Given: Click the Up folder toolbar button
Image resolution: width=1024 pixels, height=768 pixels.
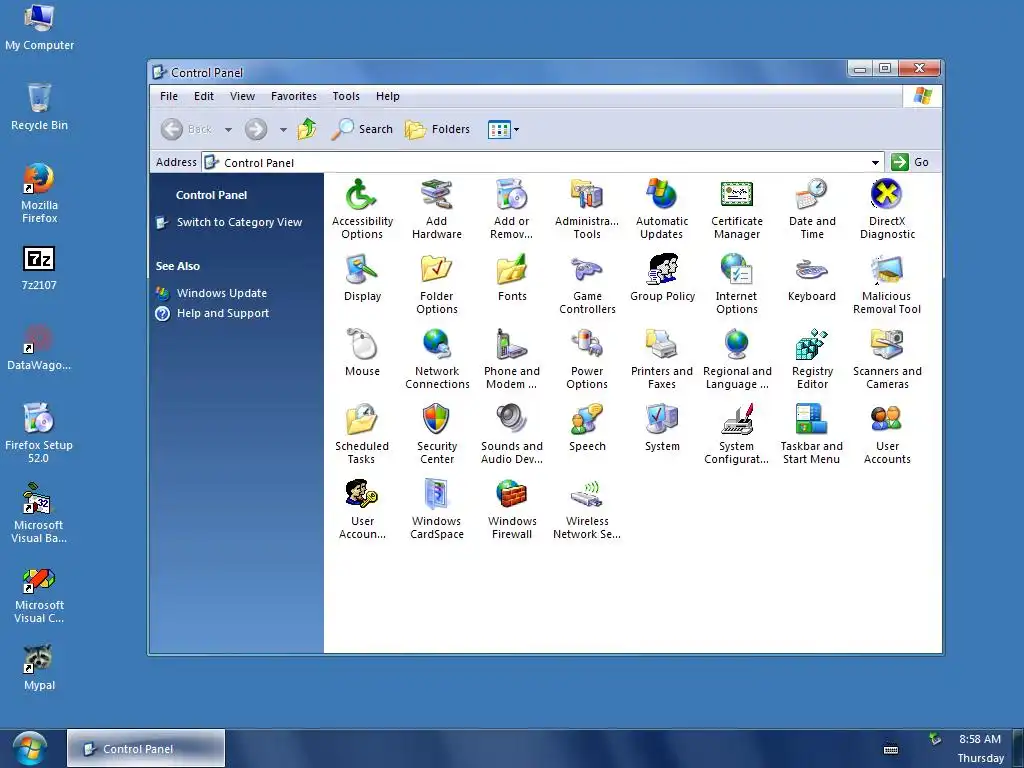Looking at the screenshot, I should pos(307,129).
